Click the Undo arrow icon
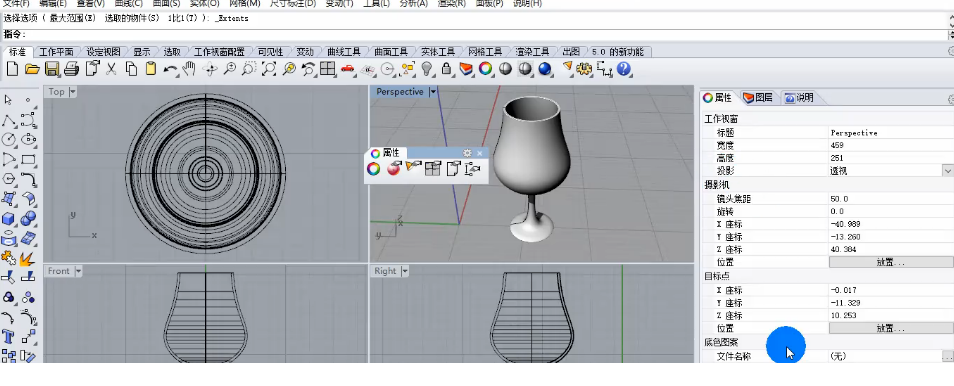This screenshot has width=954, height=386. click(170, 69)
